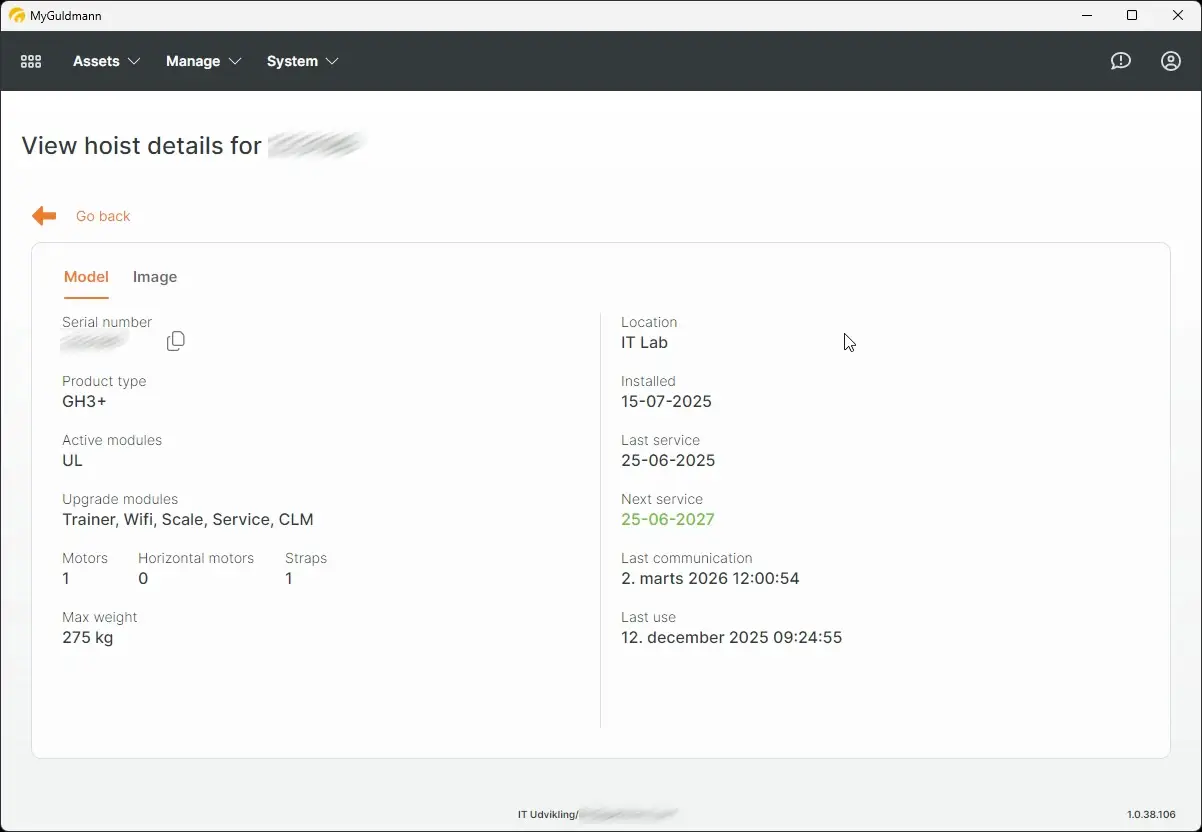This screenshot has height=832, width=1202.
Task: Click the green next service date 25-06-2027
Action: (x=667, y=519)
